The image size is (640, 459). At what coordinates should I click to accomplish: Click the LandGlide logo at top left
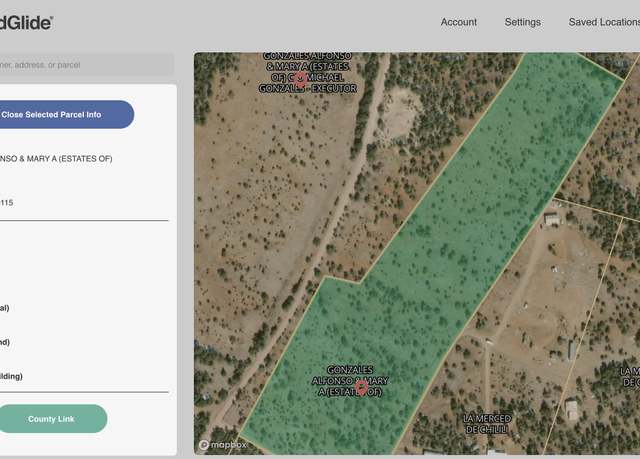click(25, 23)
